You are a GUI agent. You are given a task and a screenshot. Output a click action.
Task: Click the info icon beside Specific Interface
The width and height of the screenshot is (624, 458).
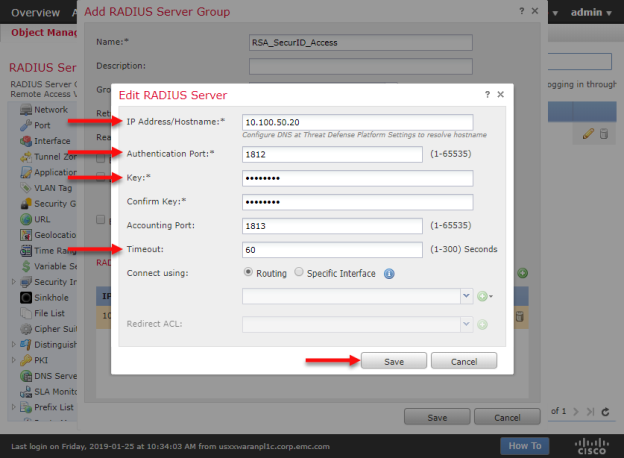point(389,273)
